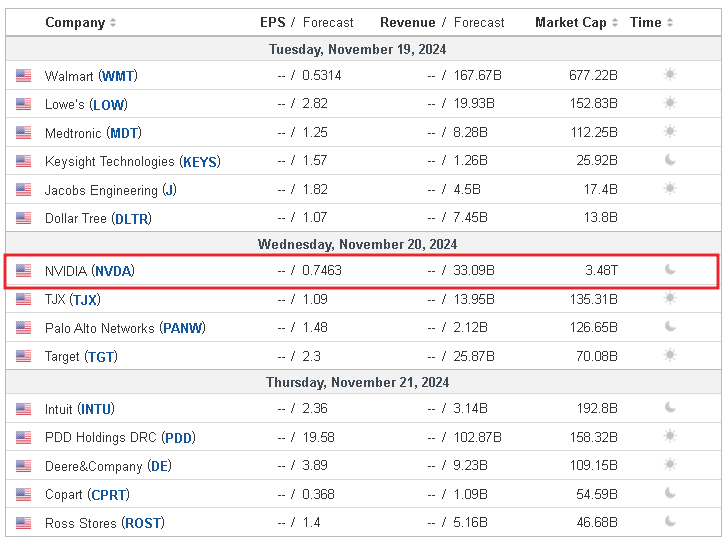Click the US flag beside Medtronic
The image size is (728, 541).
23,133
